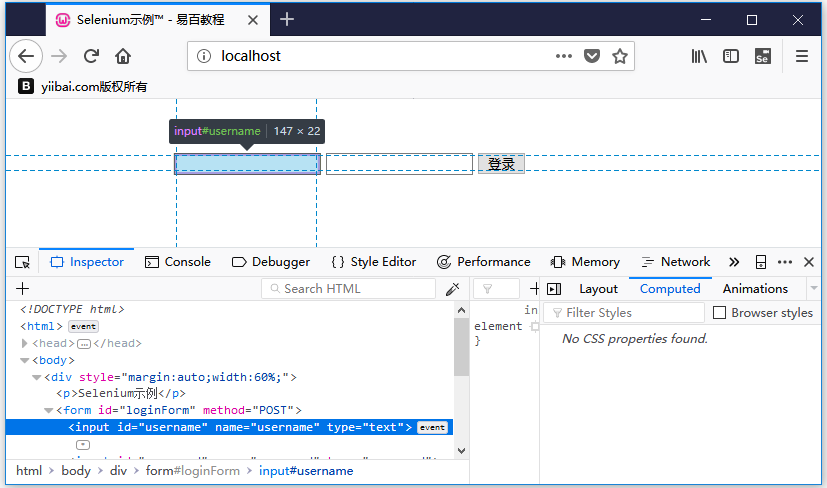
Task: Expand the head element node
Action: (x=24, y=343)
